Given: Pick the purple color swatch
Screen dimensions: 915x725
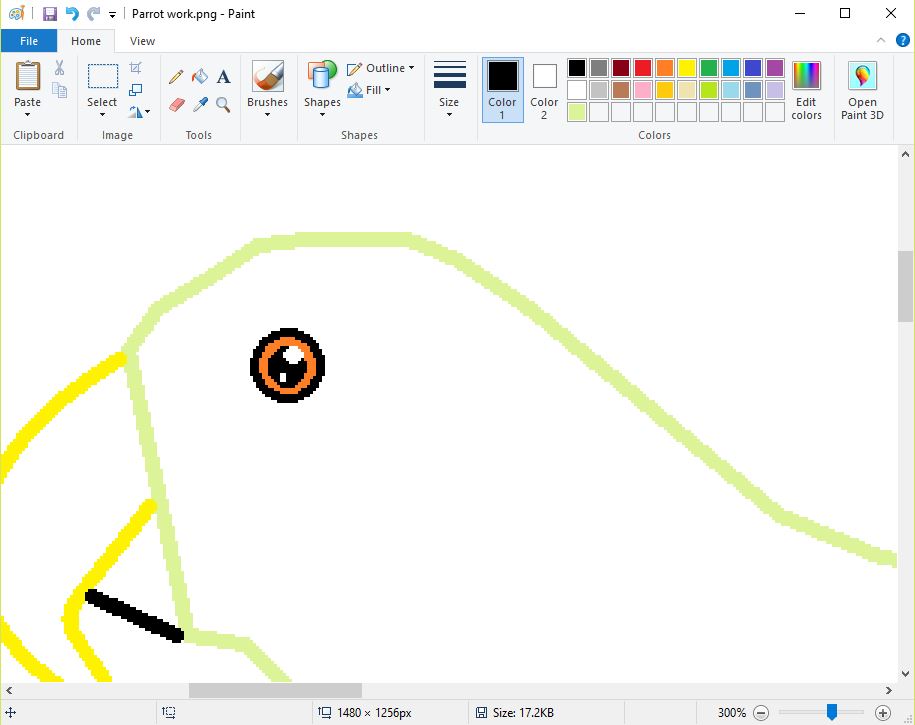Looking at the screenshot, I should (x=775, y=68).
